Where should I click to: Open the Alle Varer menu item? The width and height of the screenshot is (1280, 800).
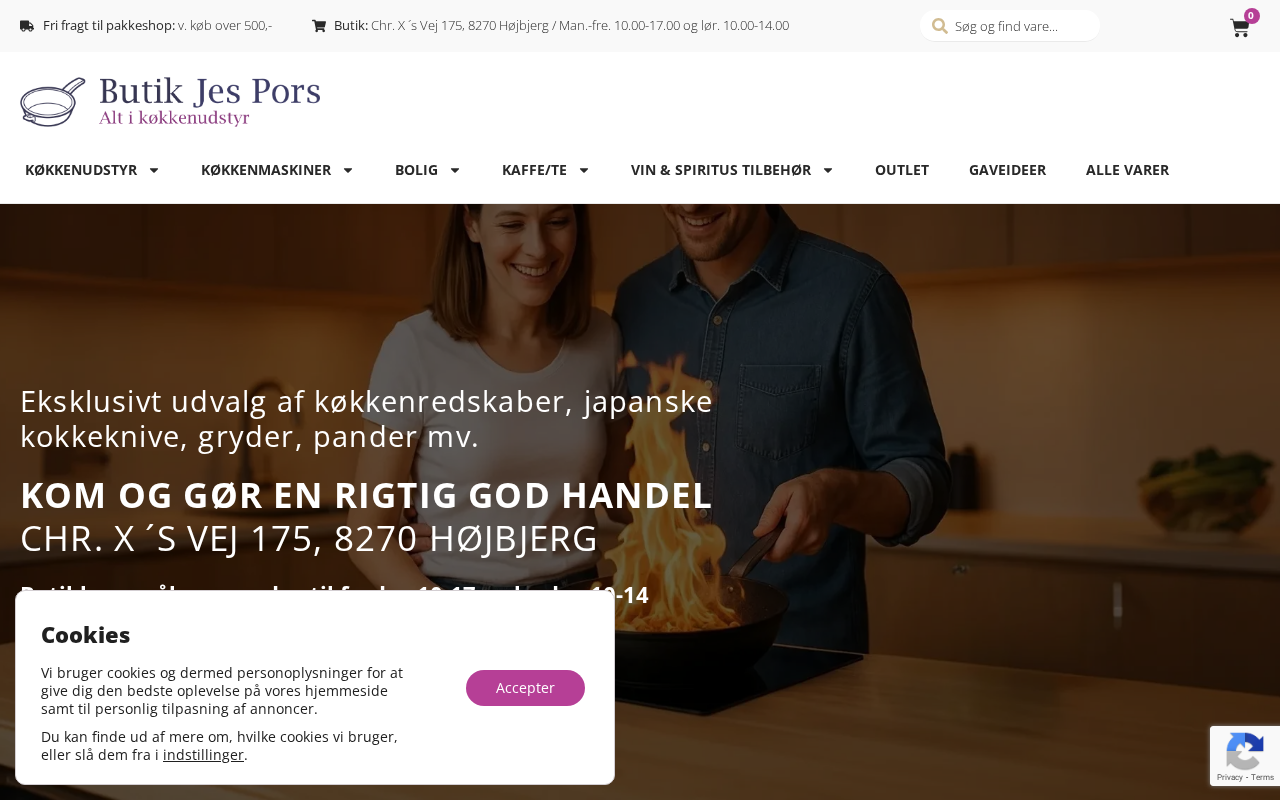tap(1127, 170)
